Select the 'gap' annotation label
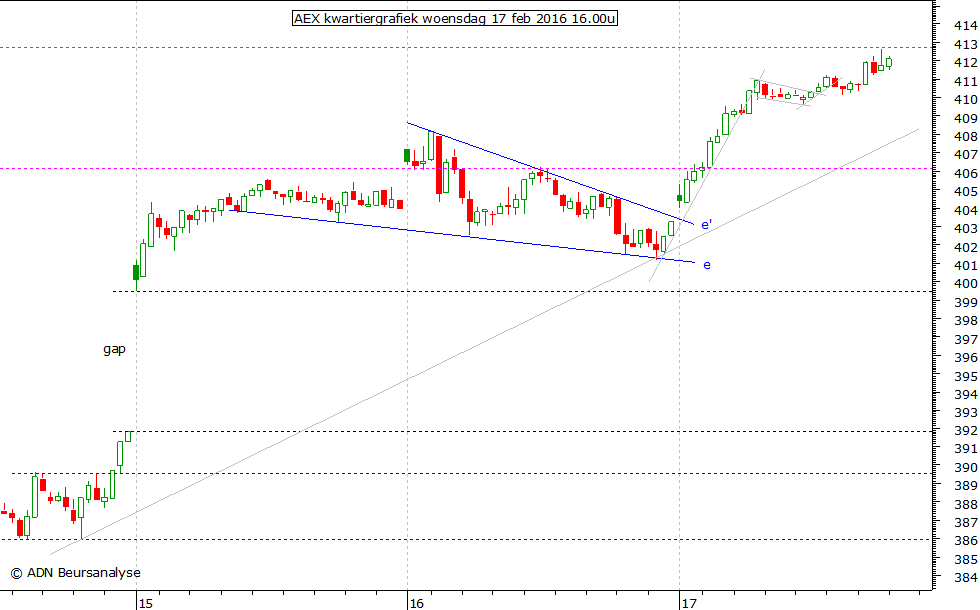980x610 pixels. [x=114, y=349]
